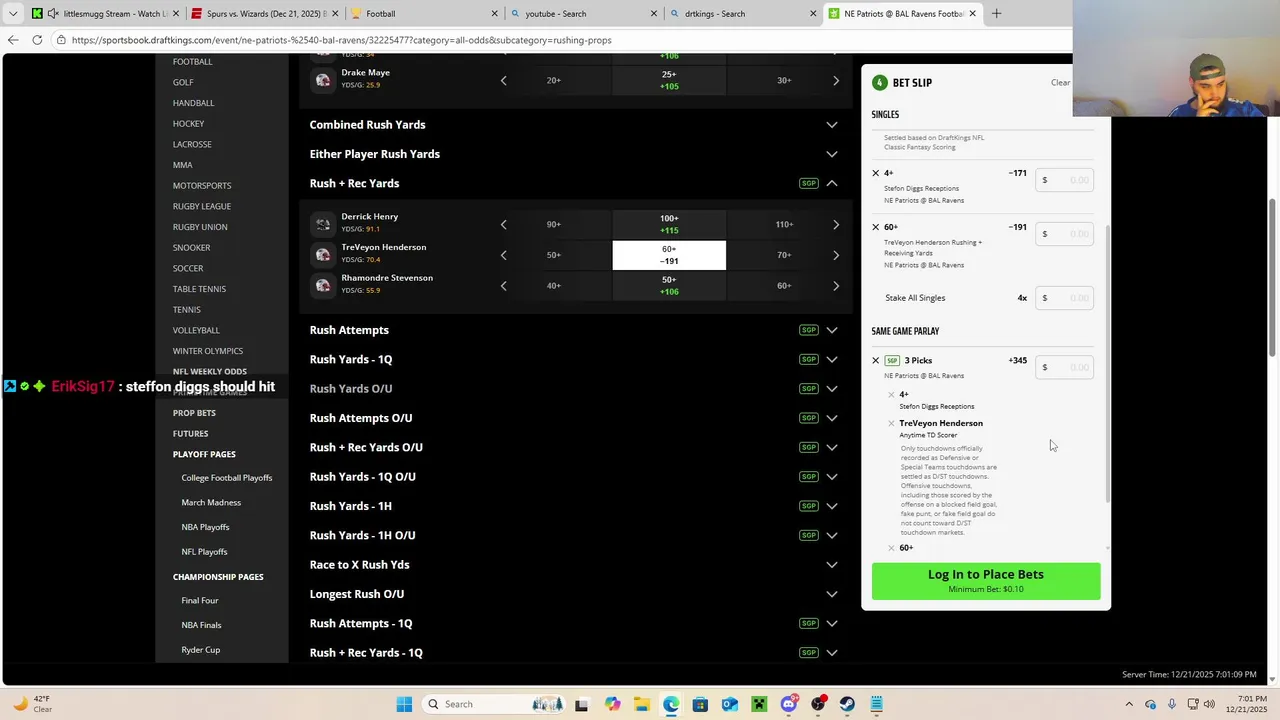Viewport: 1280px width, 720px height.
Task: Open PROP BETS in sidebar
Action: point(194,413)
